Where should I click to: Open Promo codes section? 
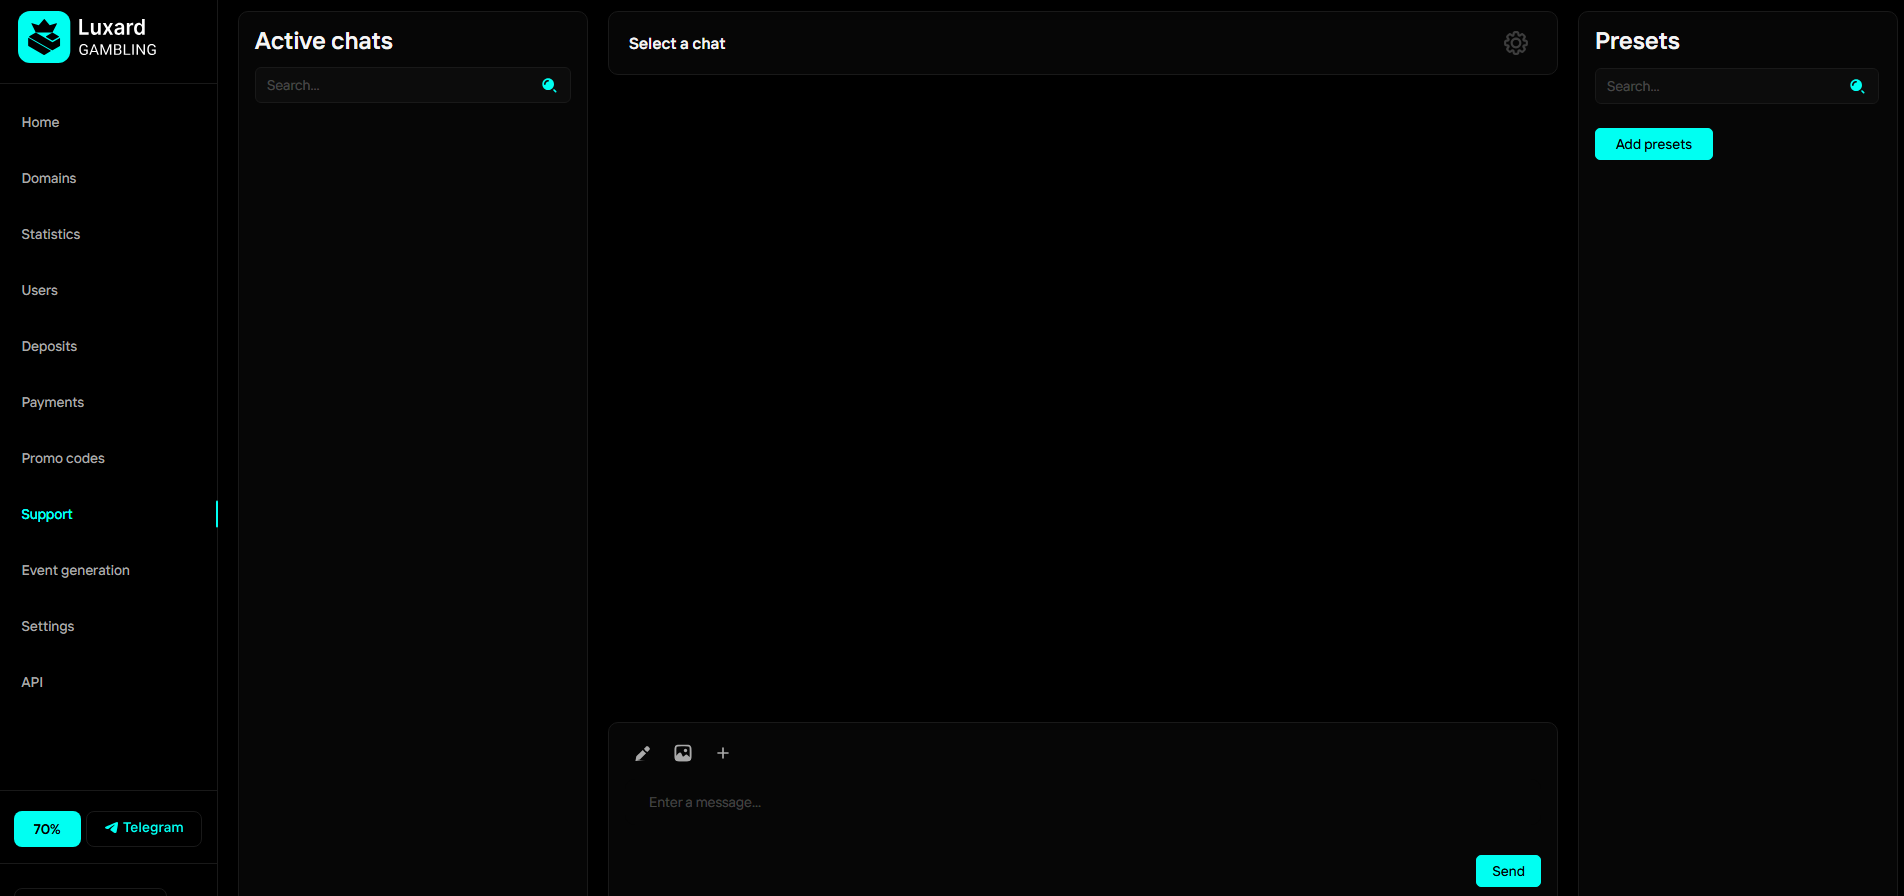pos(63,458)
